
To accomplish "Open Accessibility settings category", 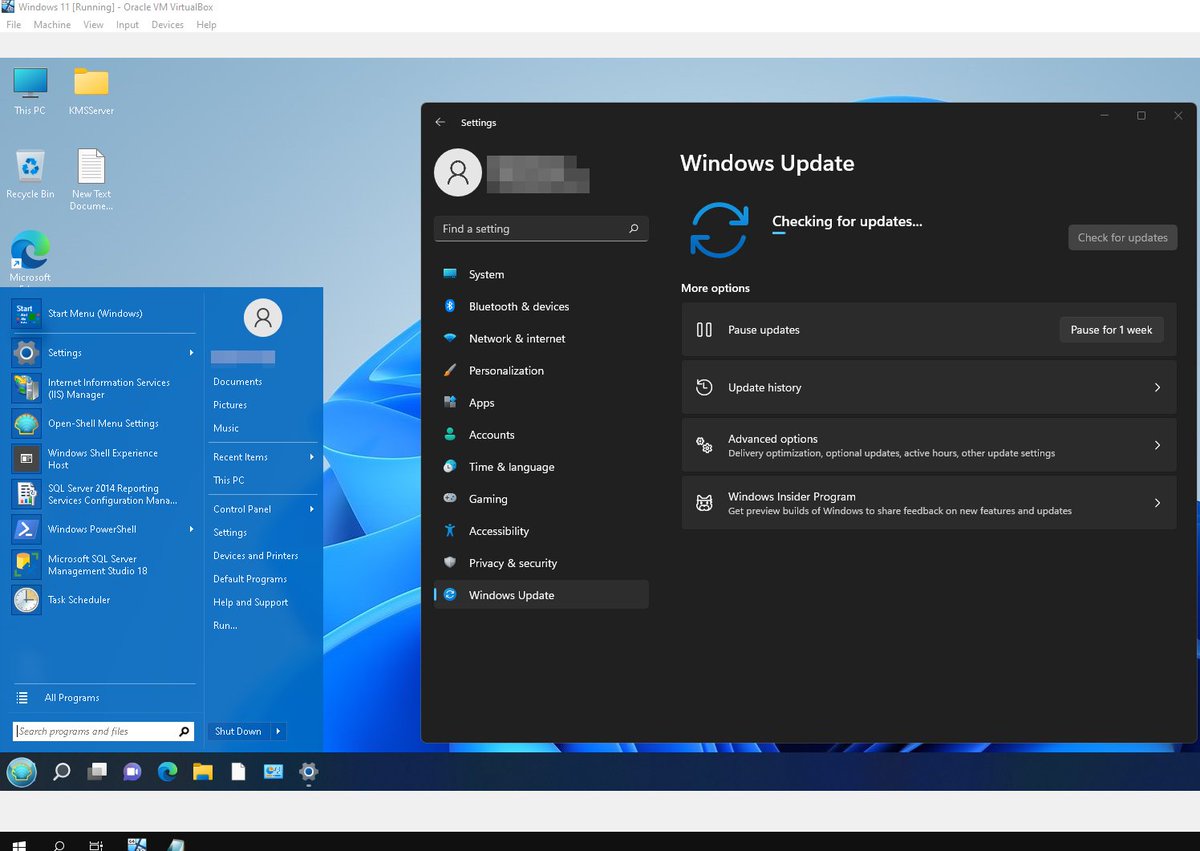I will (541, 530).
